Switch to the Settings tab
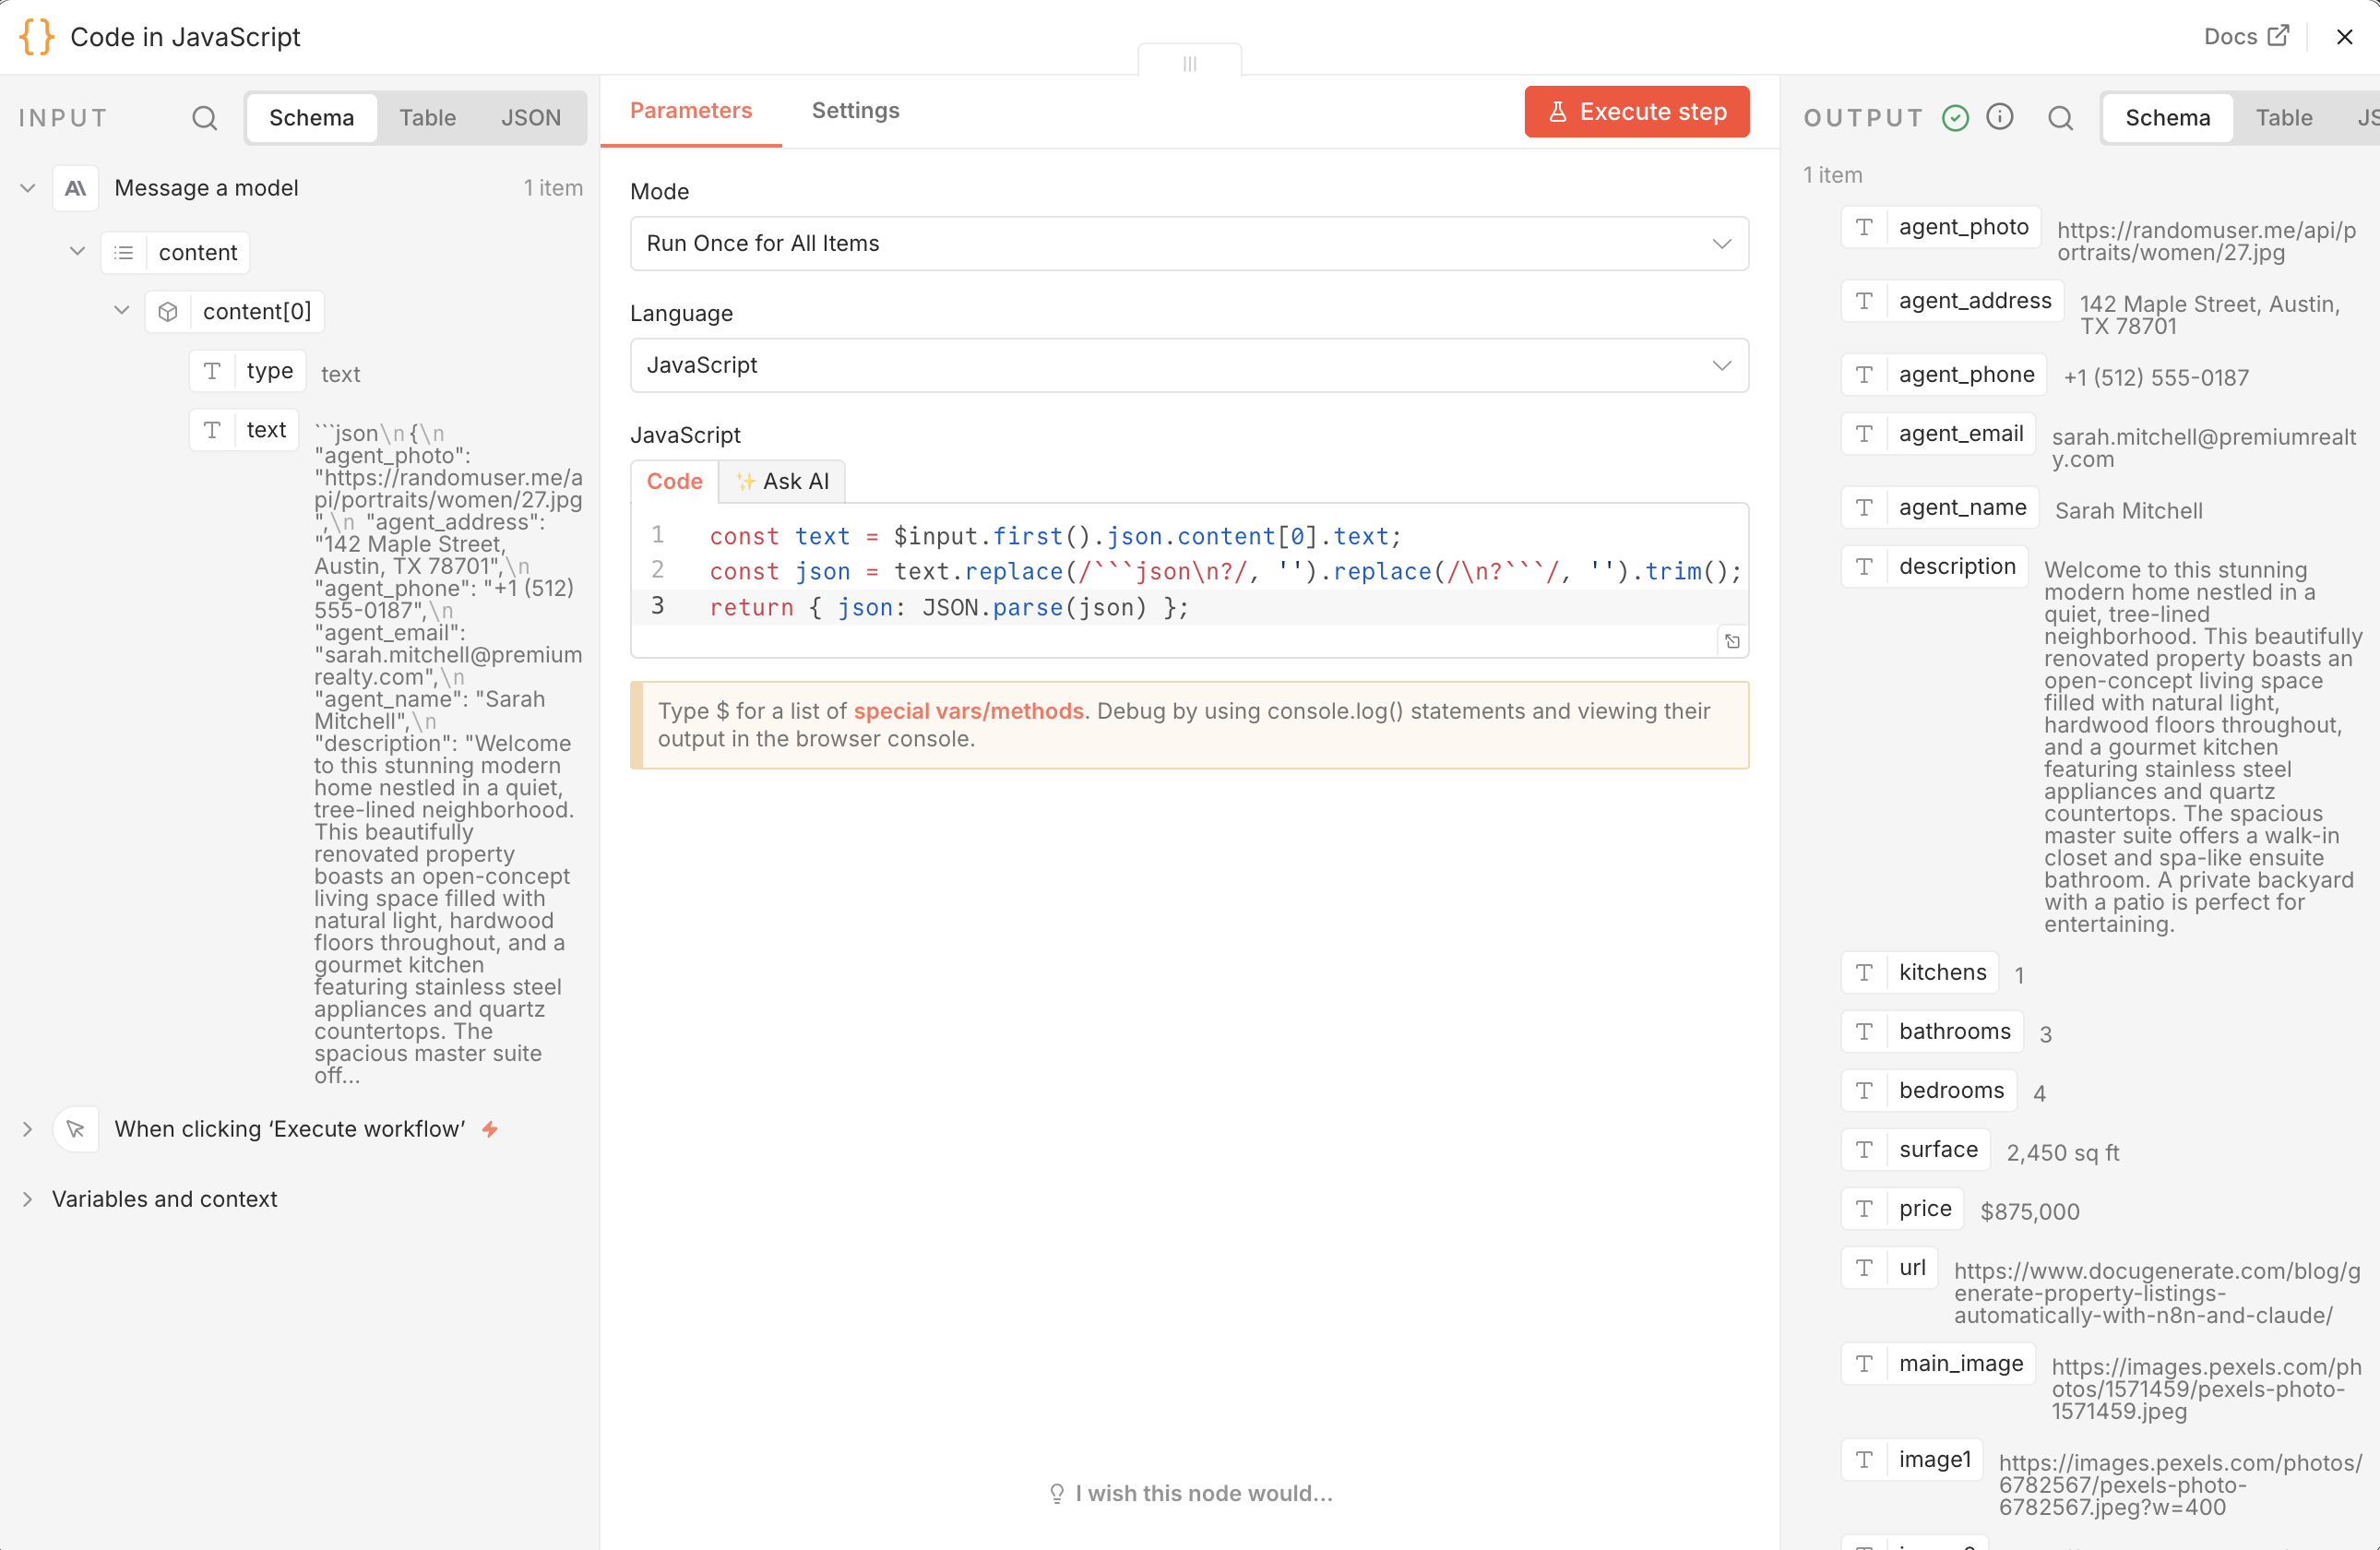This screenshot has width=2380, height=1550. click(x=855, y=111)
